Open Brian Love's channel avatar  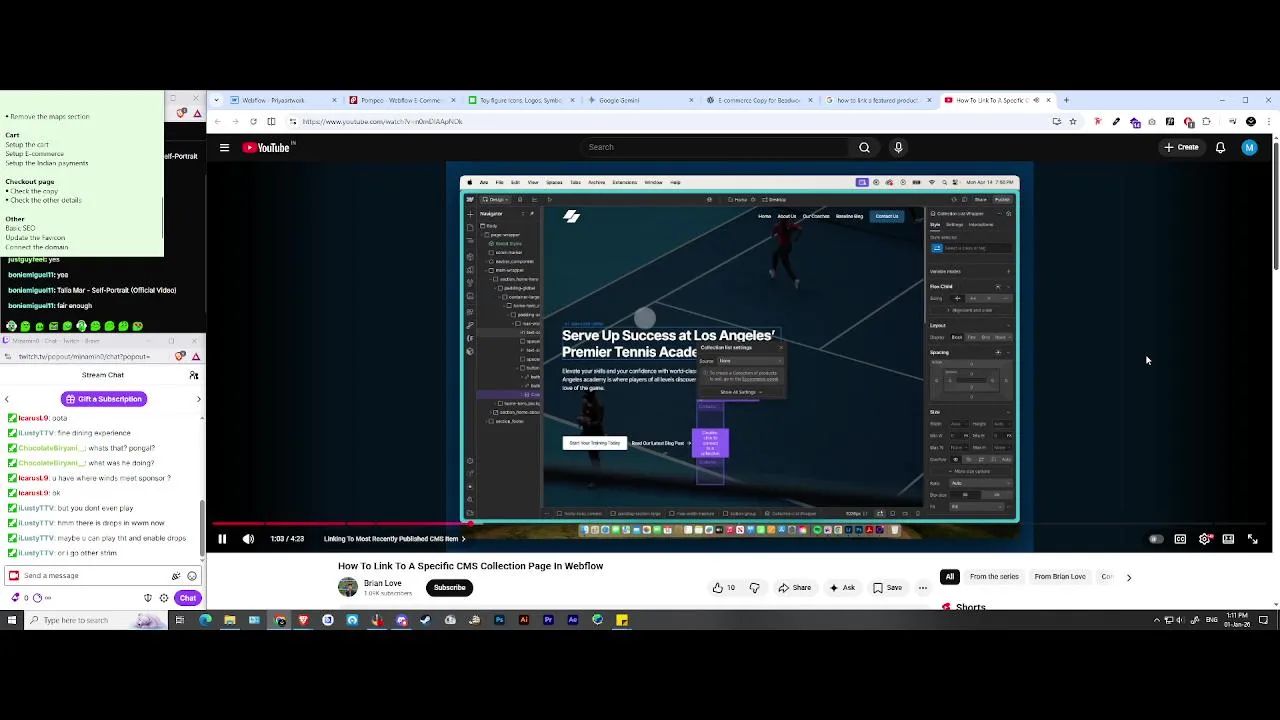point(347,588)
